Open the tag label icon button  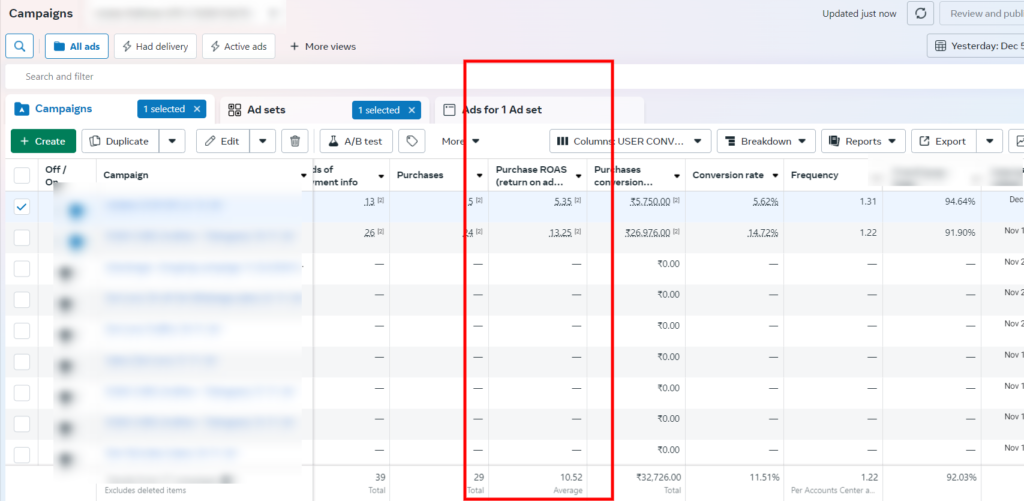click(x=411, y=141)
